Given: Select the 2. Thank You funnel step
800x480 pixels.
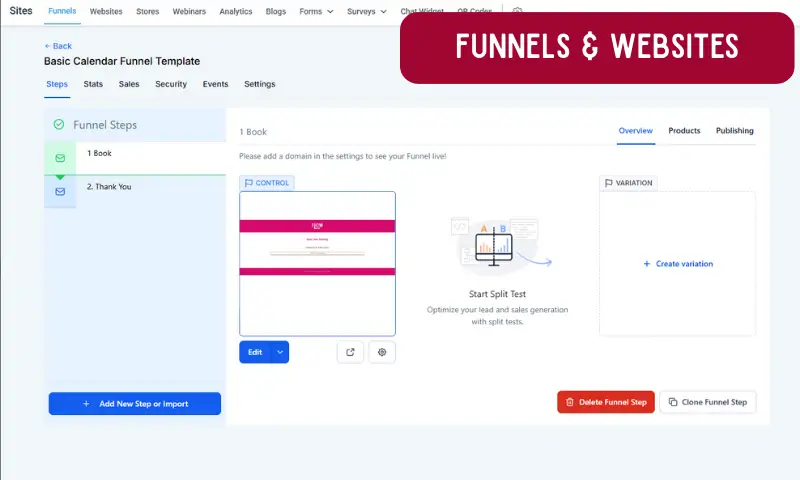Looking at the screenshot, I should [x=135, y=192].
